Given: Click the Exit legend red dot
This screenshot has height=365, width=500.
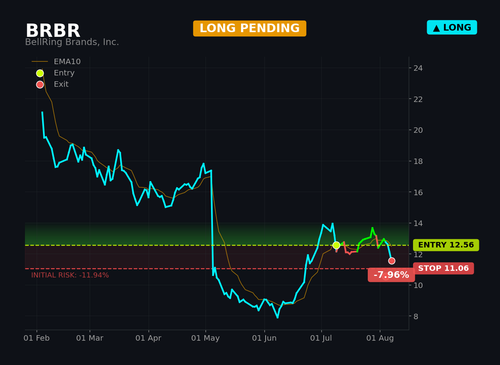Looking at the screenshot, I should (x=40, y=84).
